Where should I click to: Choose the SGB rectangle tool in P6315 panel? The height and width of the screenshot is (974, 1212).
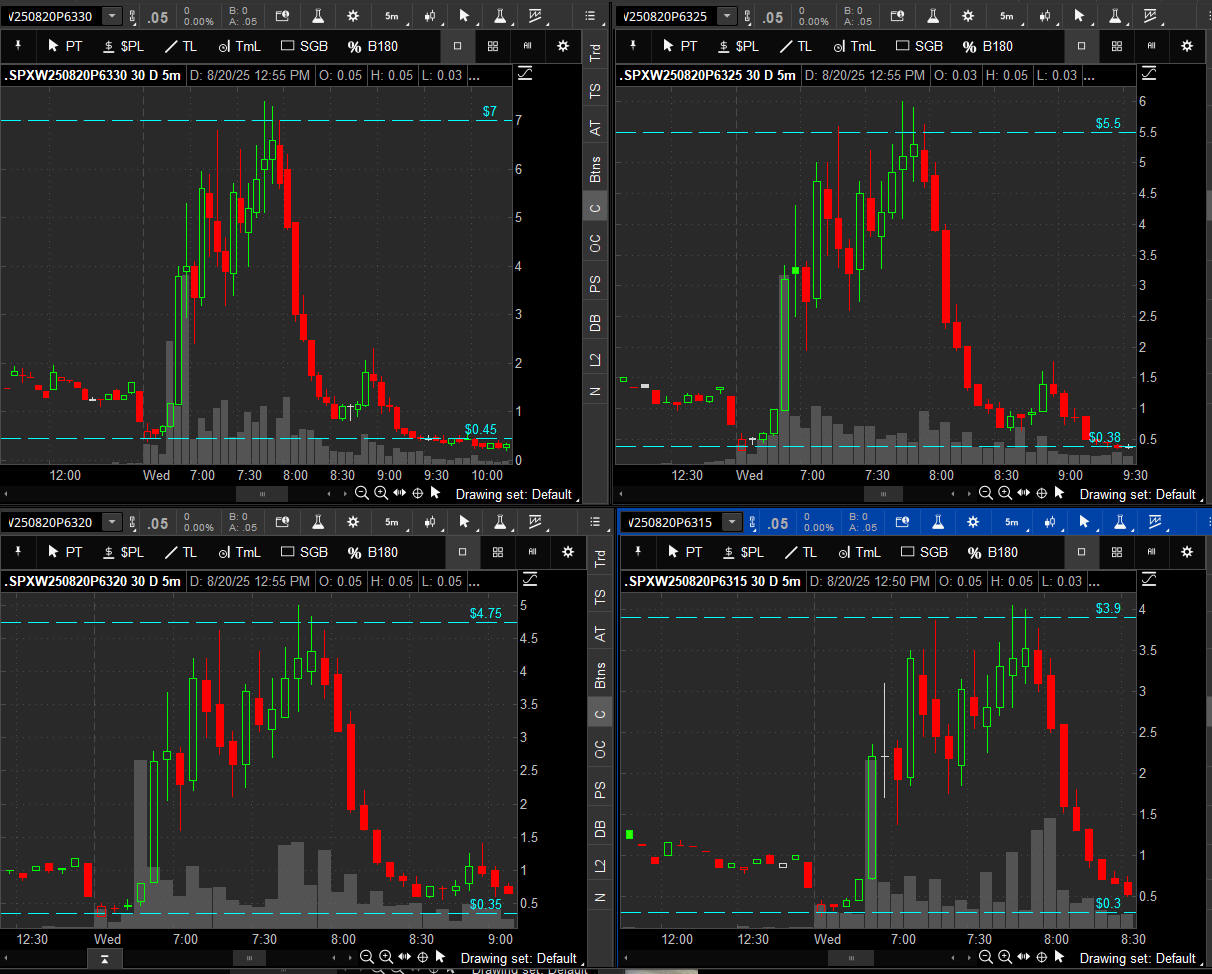(x=923, y=552)
